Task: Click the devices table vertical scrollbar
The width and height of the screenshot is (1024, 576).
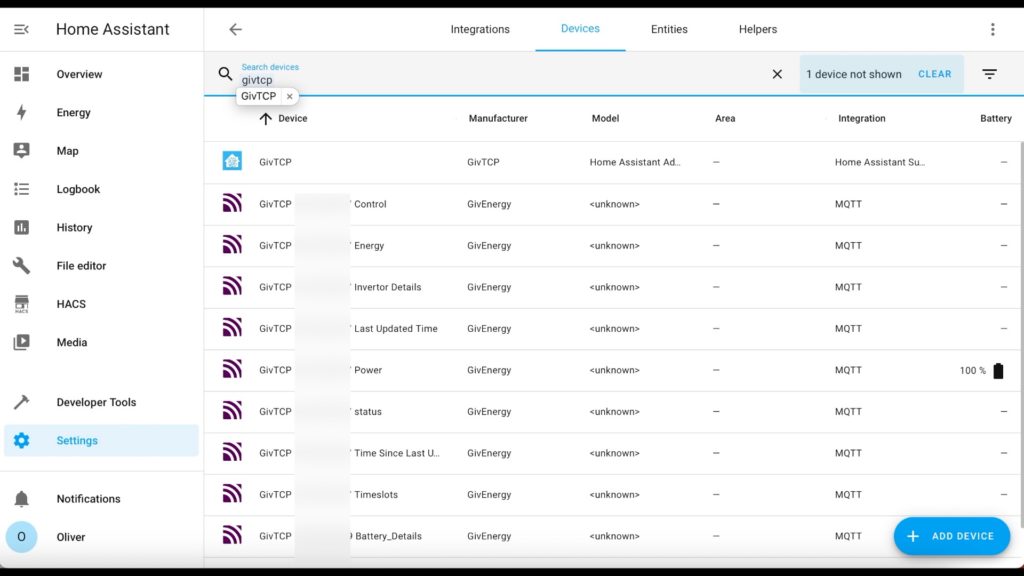Action: 1021,333
